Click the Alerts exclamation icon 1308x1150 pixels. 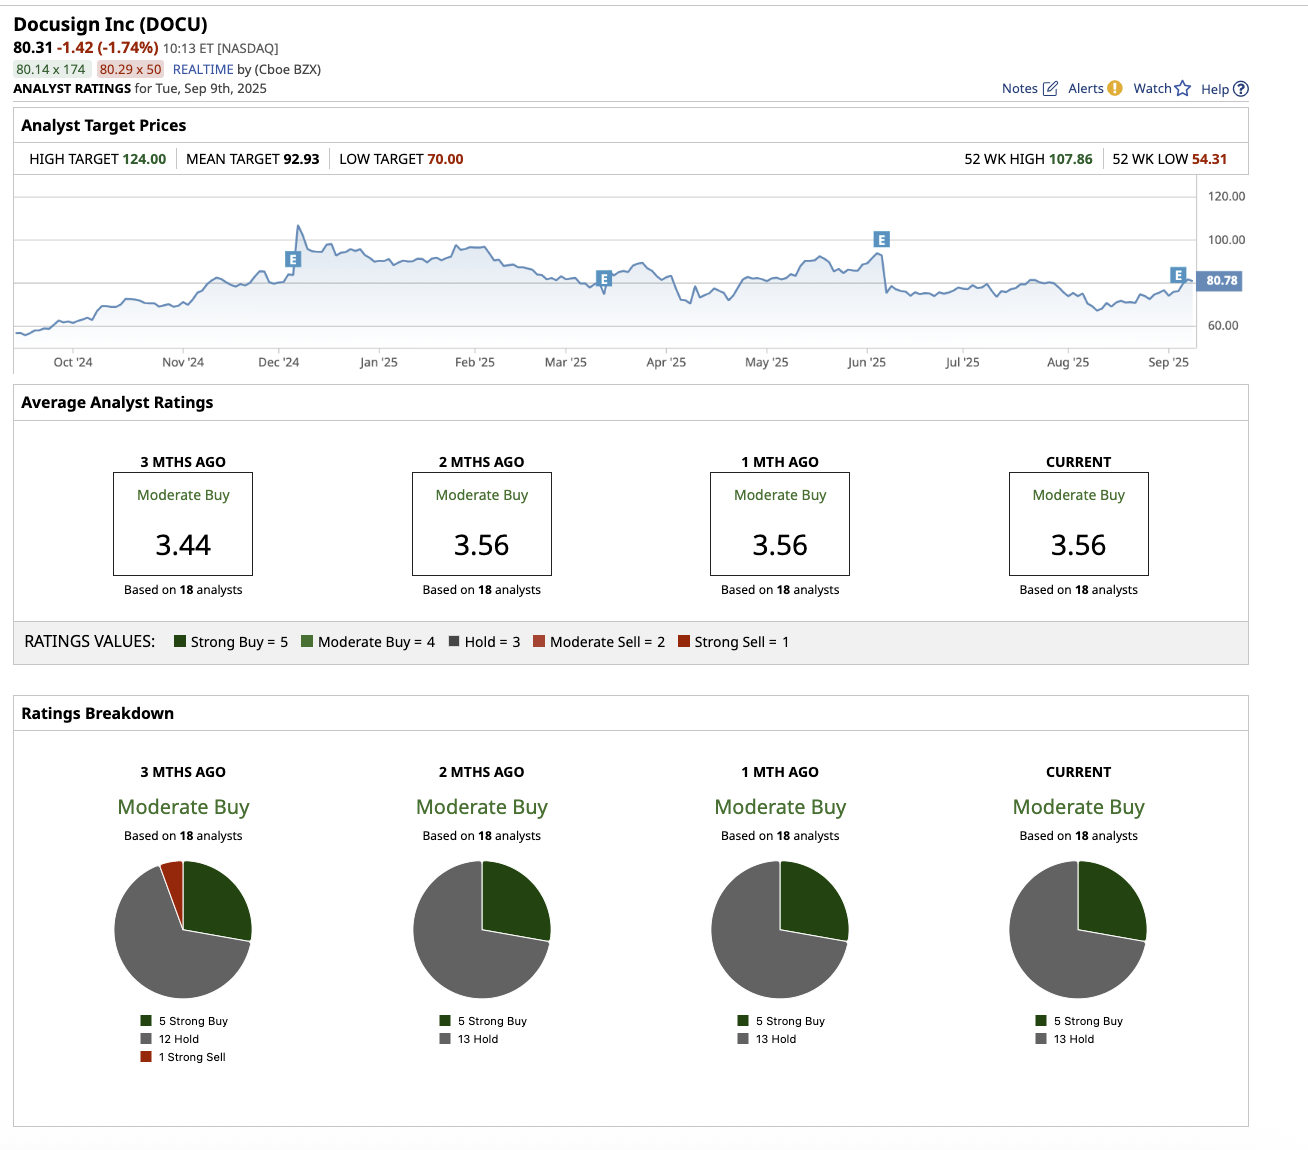tap(1115, 88)
